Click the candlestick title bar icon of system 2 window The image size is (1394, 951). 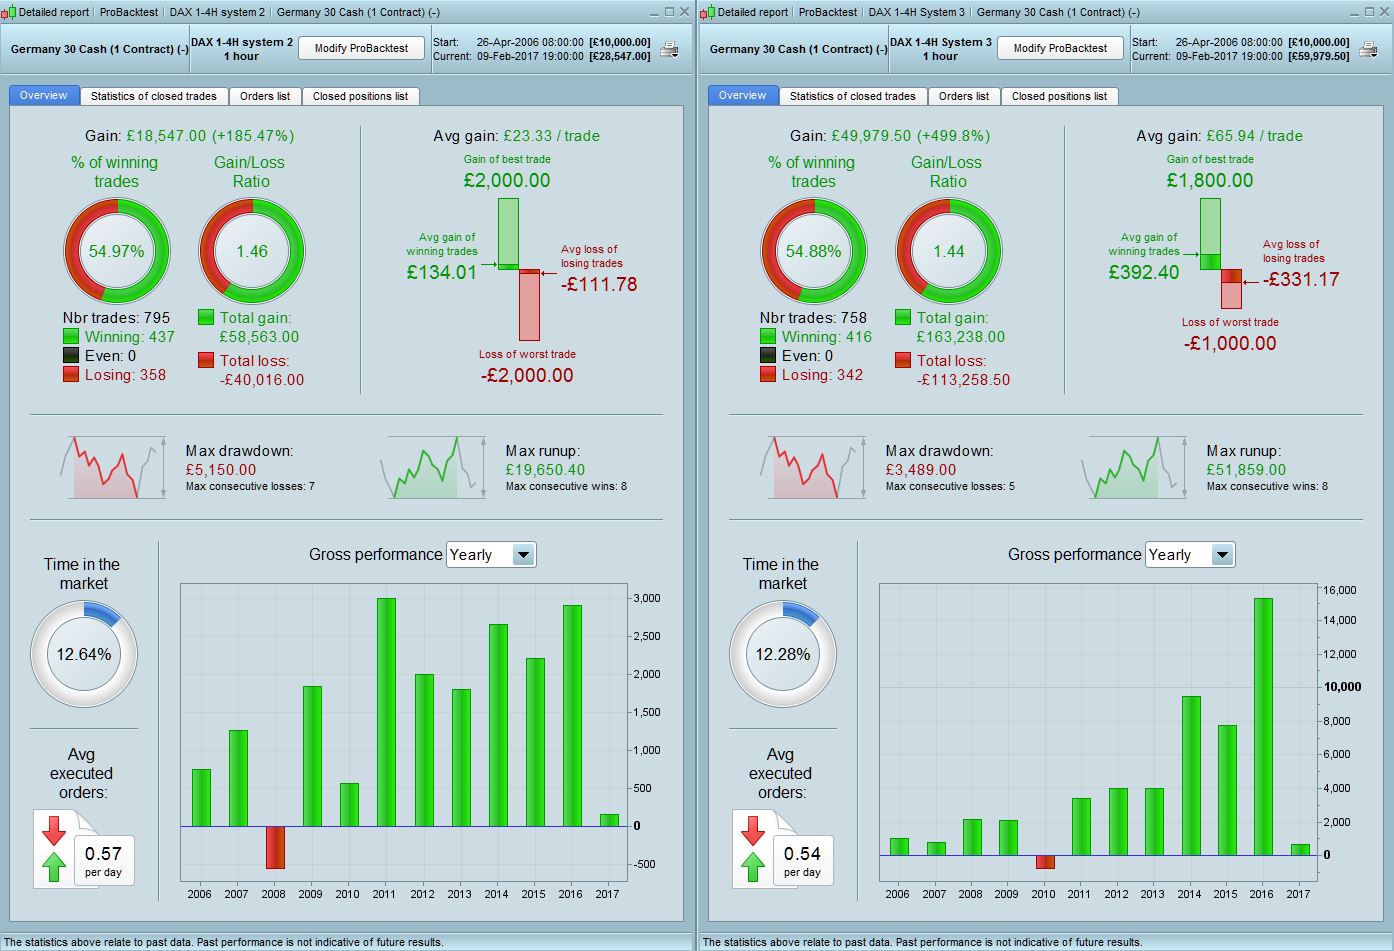click(x=9, y=12)
